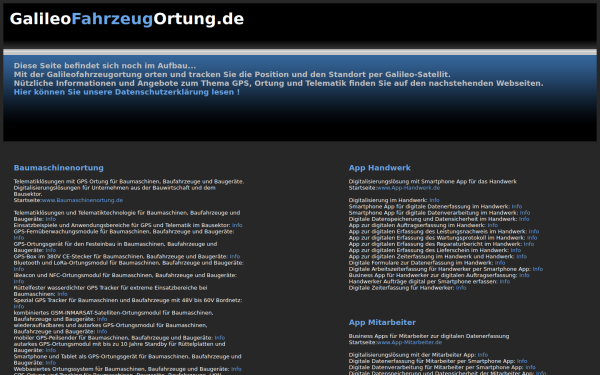Open Info for Digitale Arbeitszeiterfassung für Handwerker
Image resolution: width=600 pixels, height=375 pixels.
[x=538, y=269]
